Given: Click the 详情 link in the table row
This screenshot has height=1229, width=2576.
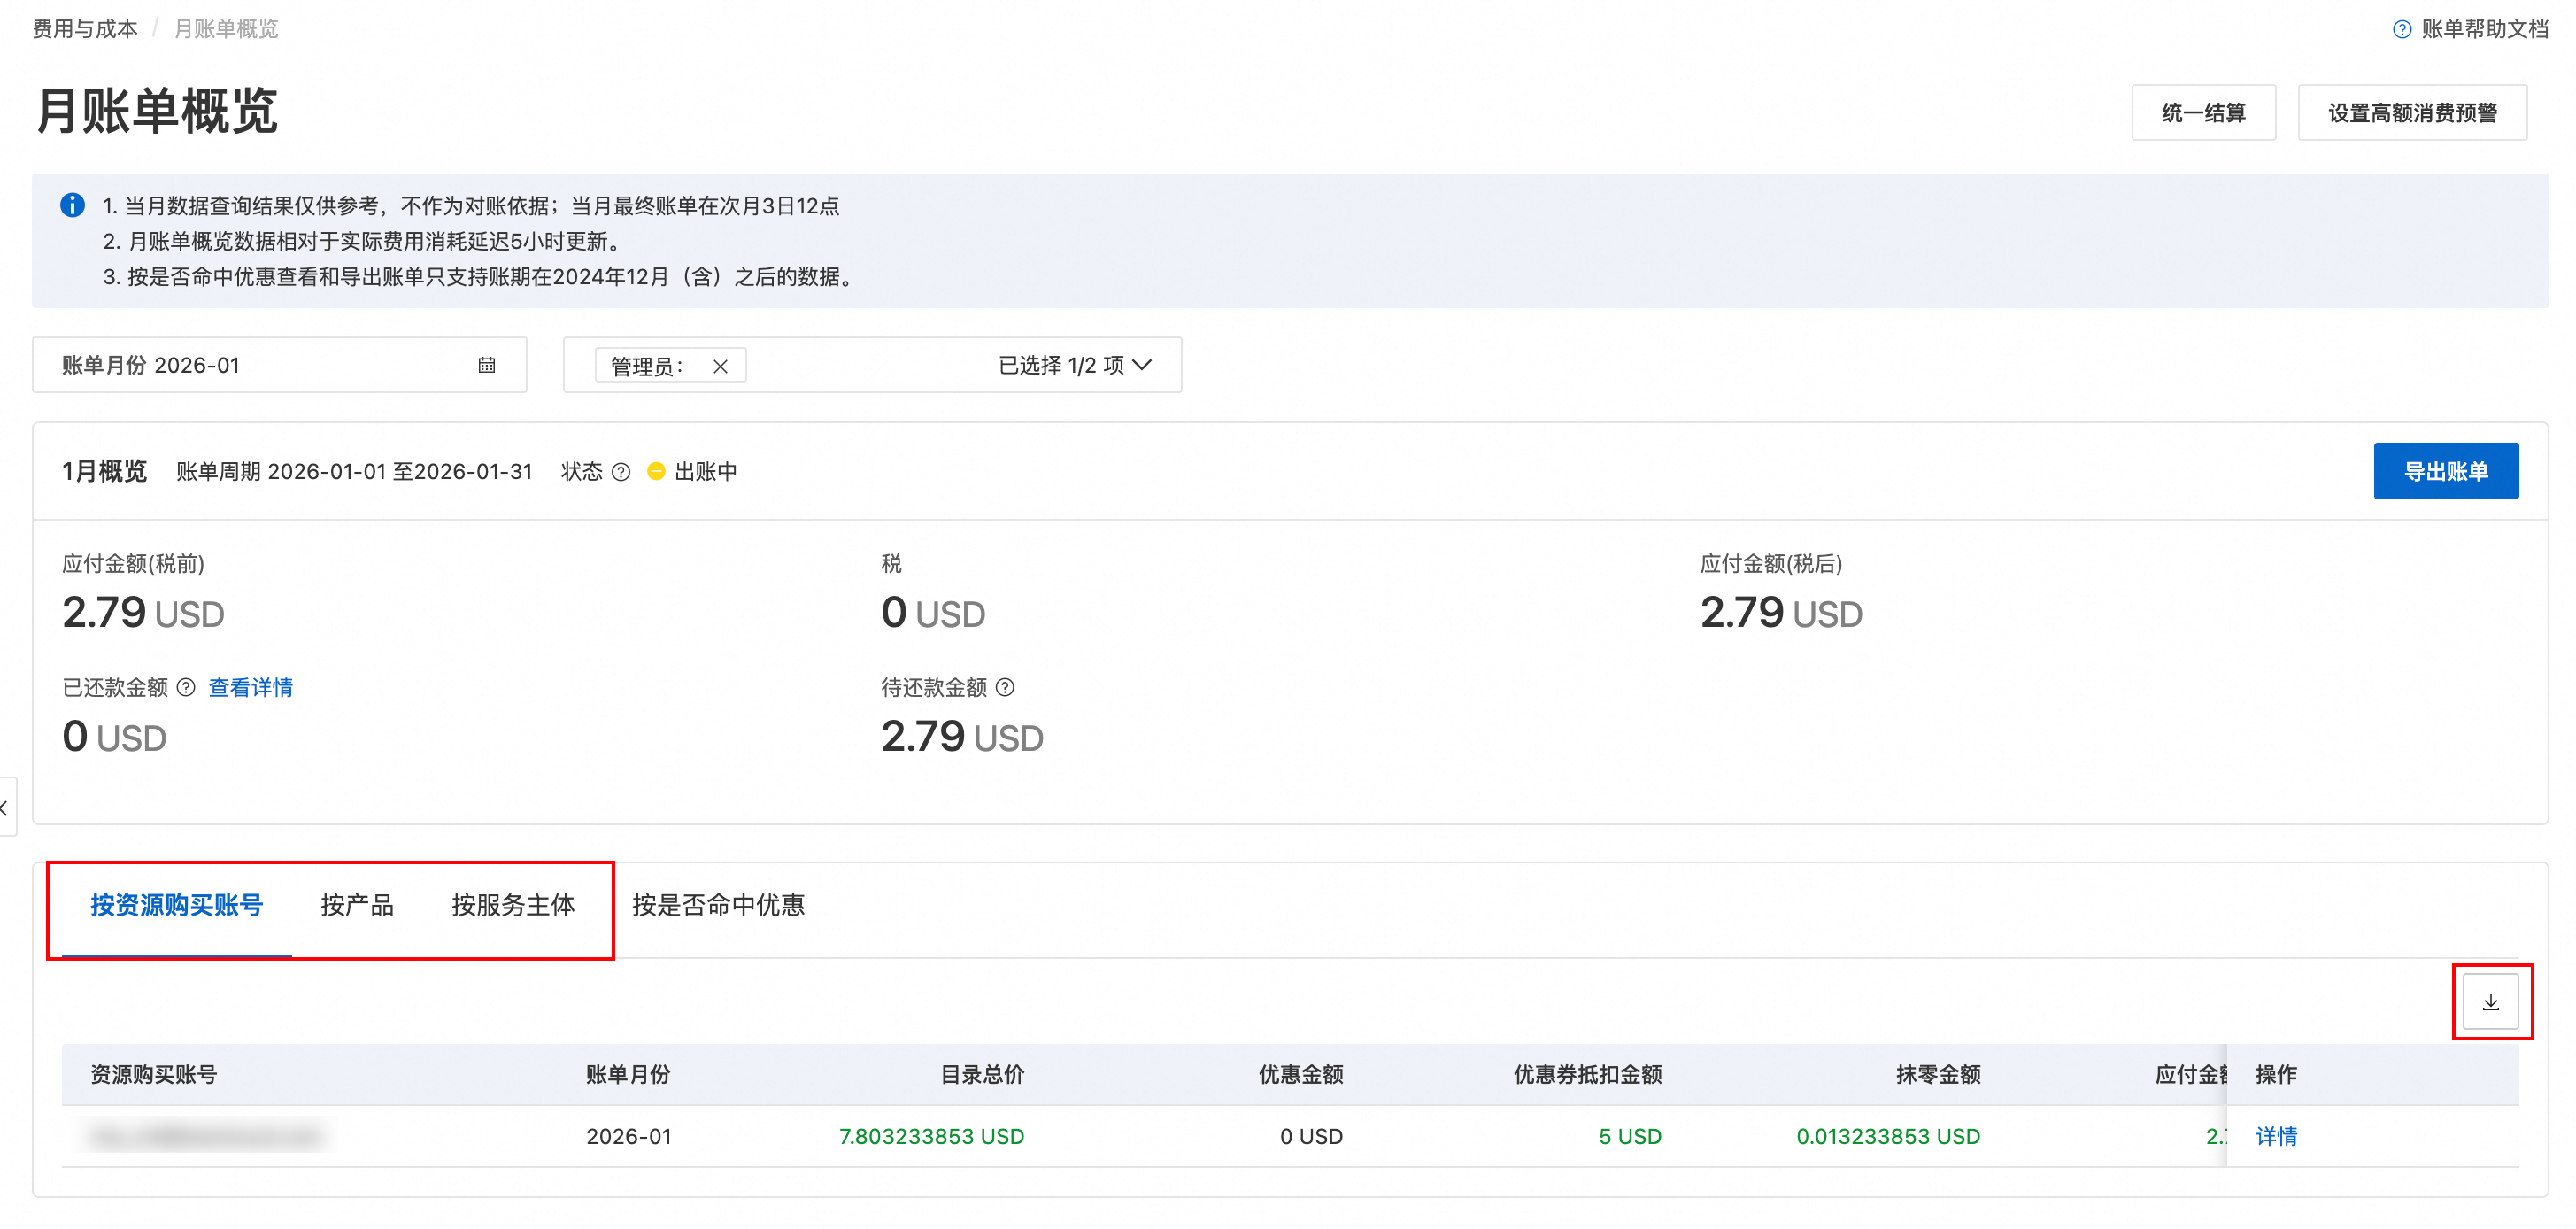Looking at the screenshot, I should click(x=2276, y=1136).
